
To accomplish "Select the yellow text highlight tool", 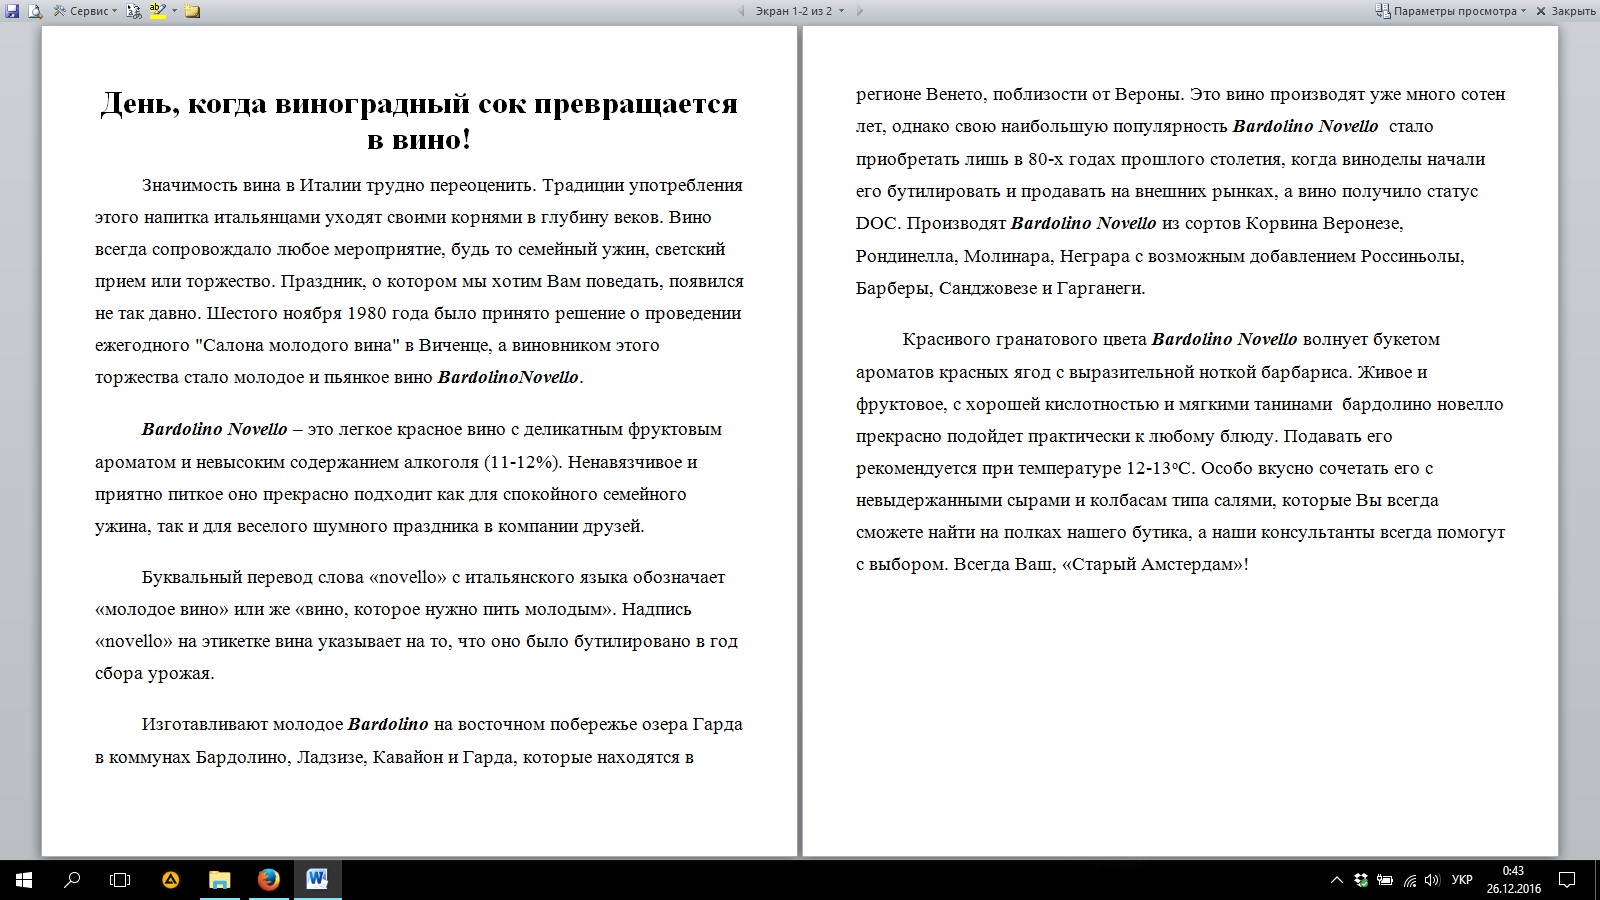I will [157, 11].
